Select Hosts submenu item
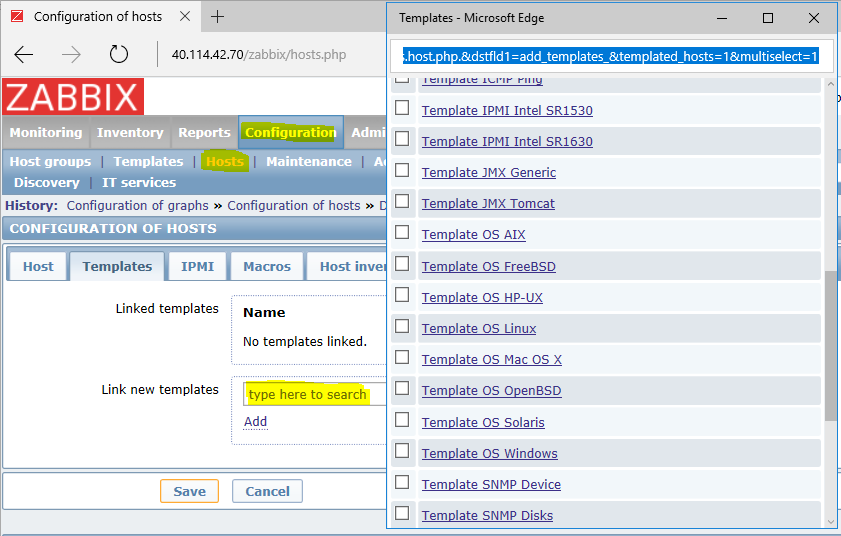The image size is (841, 536). pos(225,161)
